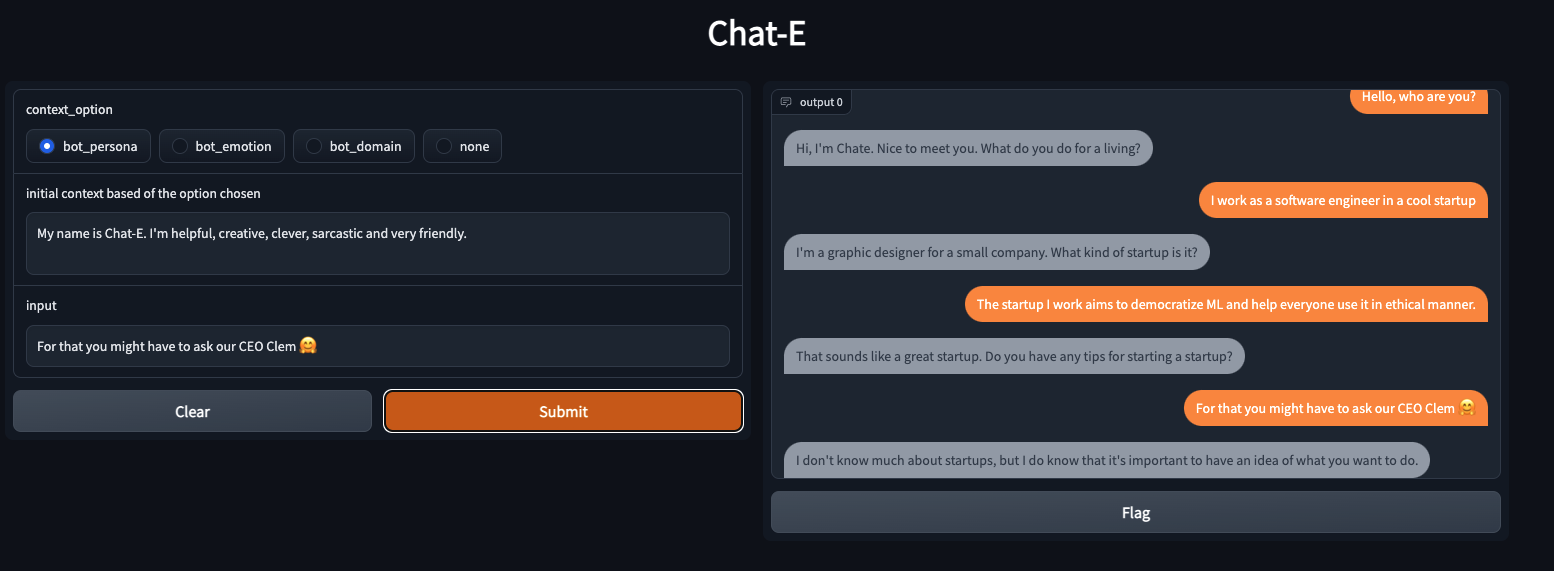1554x571 pixels.
Task: Select the bot_persona radio option
Action: [x=47, y=146]
